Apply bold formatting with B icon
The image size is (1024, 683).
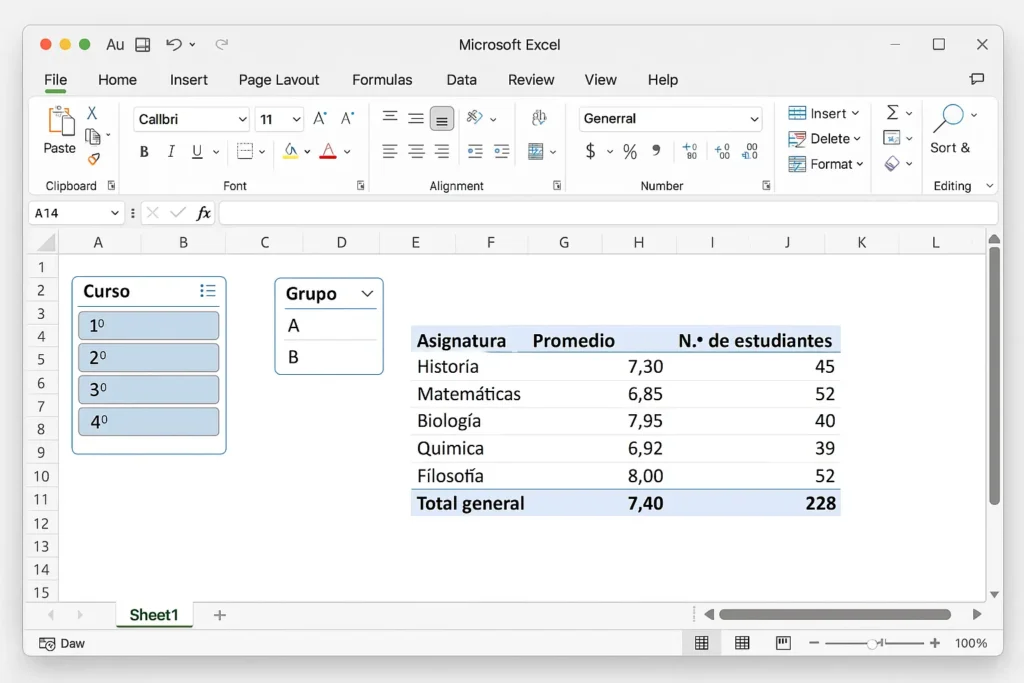click(144, 152)
